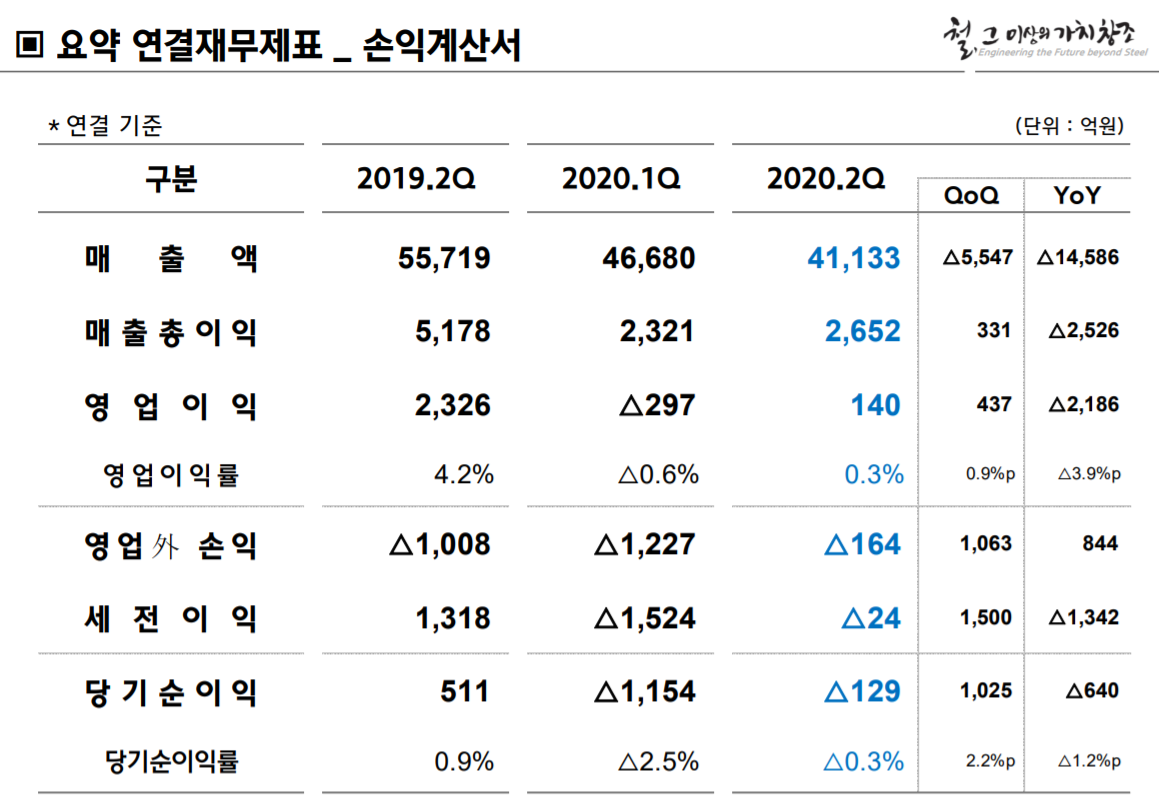Viewport: 1159px width, 798px height.
Task: Click the QoQ sub-header
Action: point(971,196)
